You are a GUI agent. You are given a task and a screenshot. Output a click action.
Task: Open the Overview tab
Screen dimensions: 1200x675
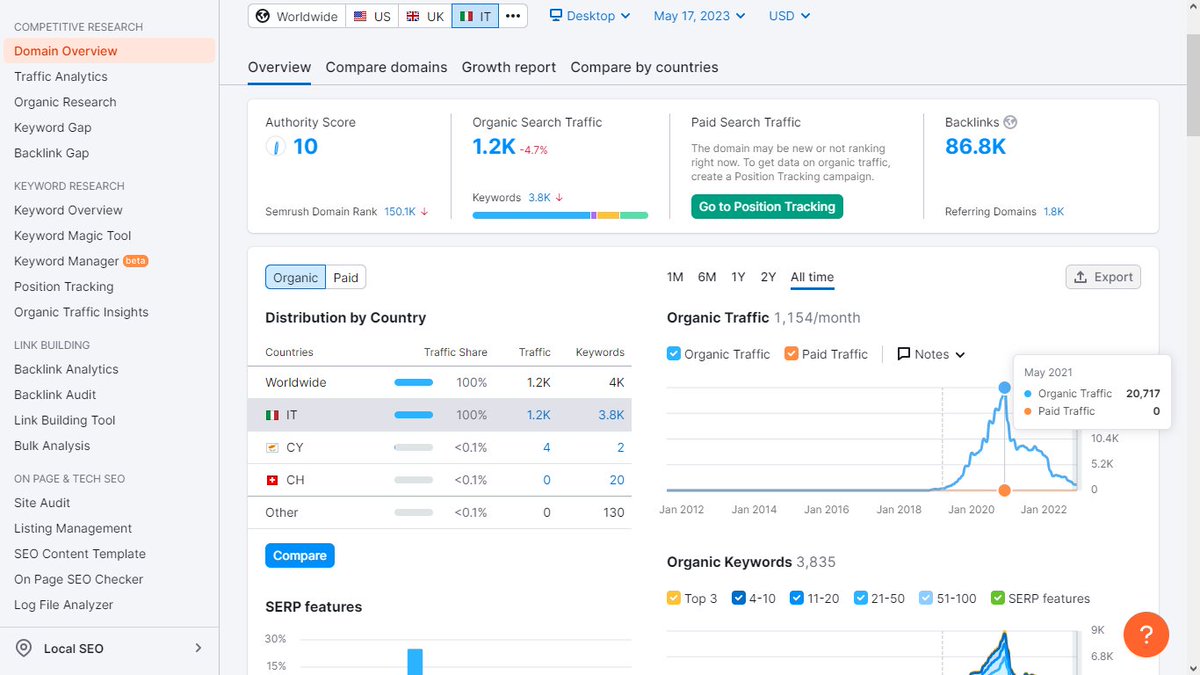[x=280, y=67]
